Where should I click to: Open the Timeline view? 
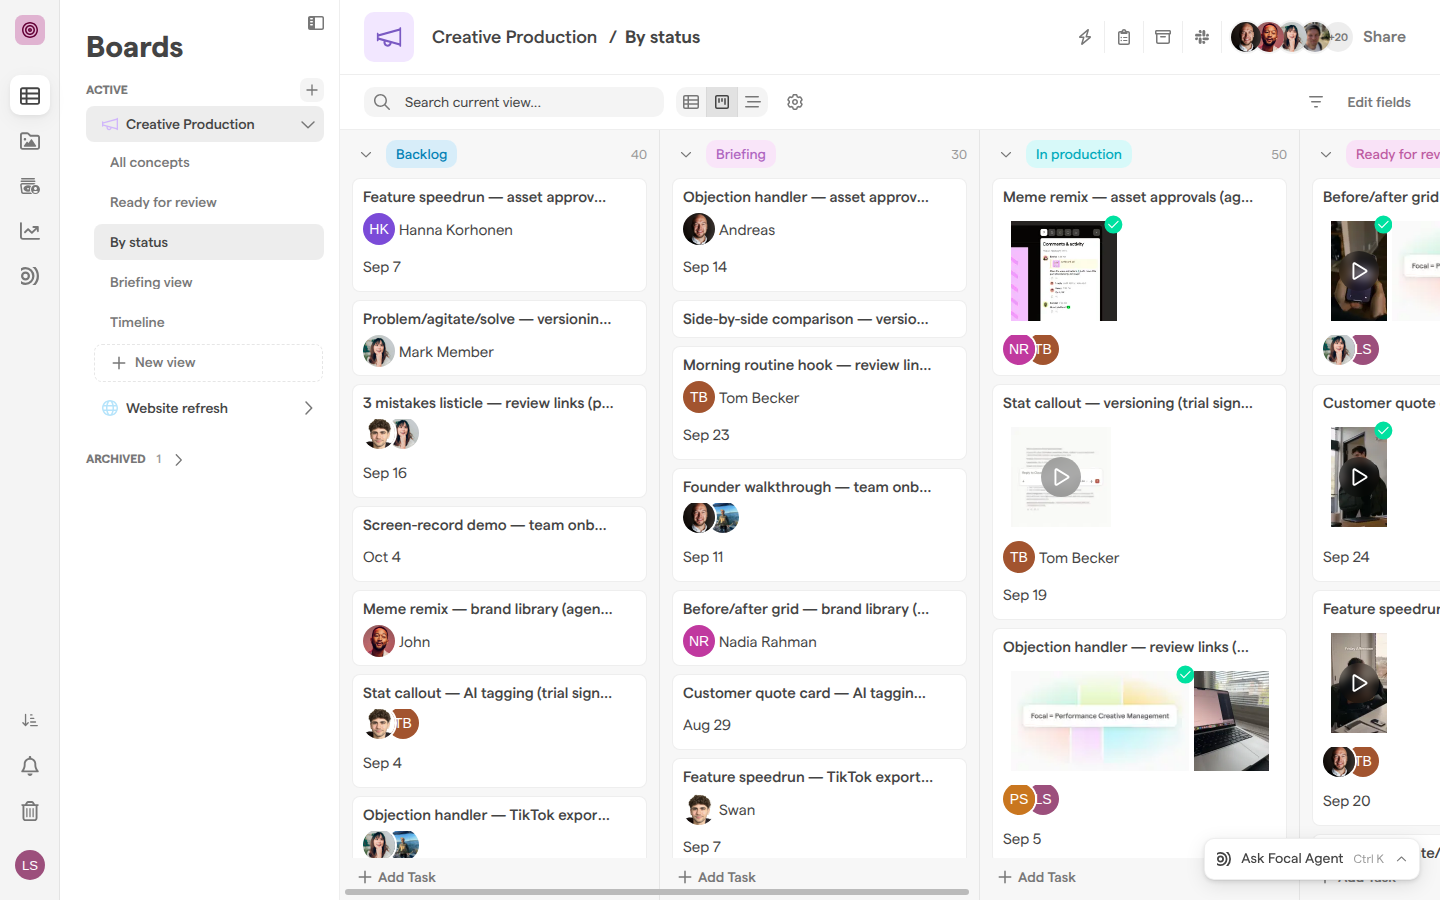209,322
